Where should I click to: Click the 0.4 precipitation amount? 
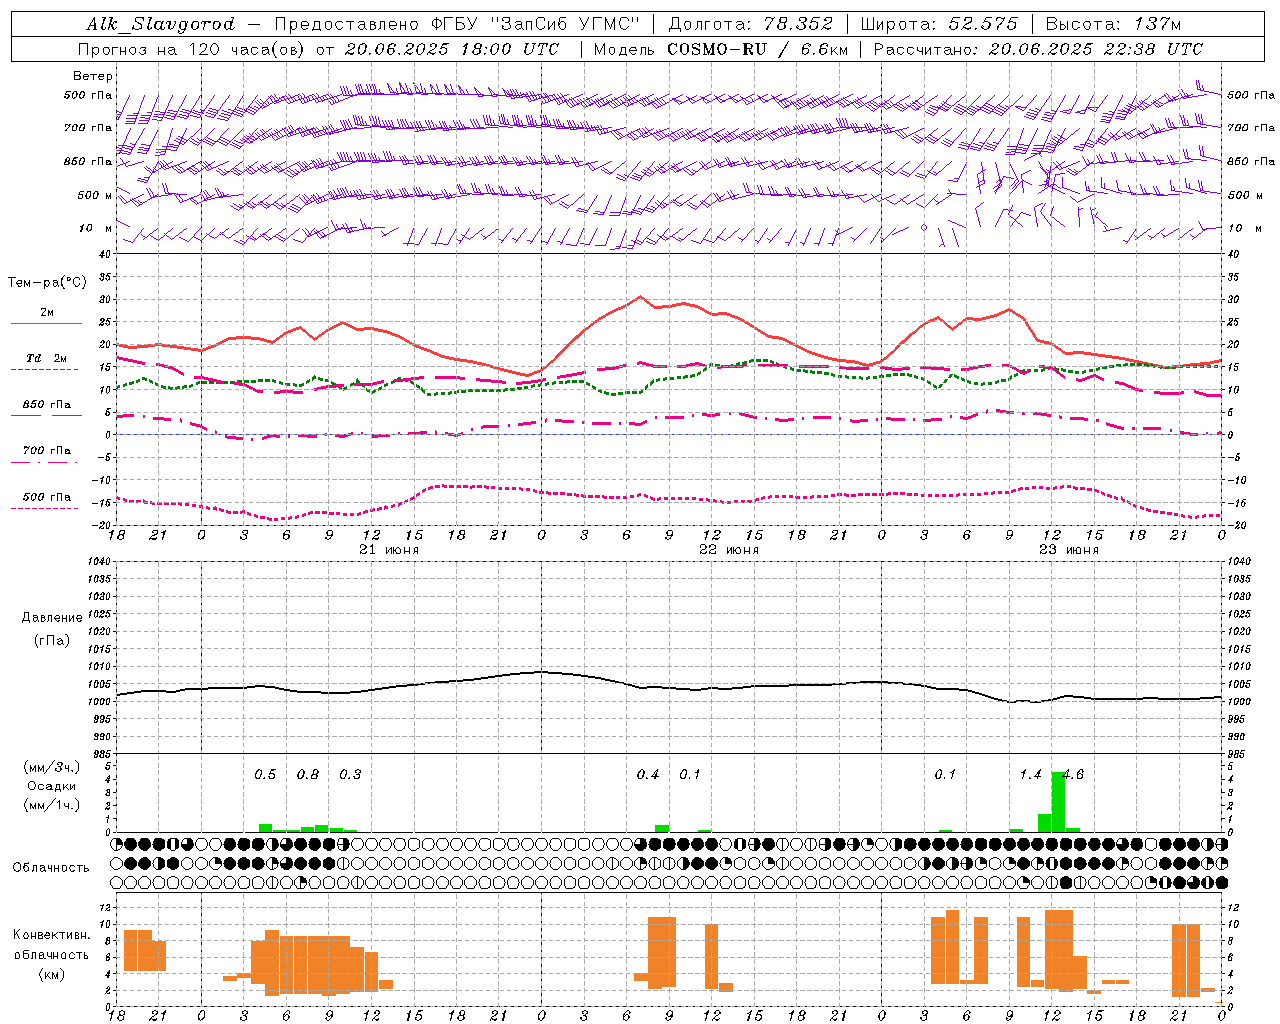pos(648,775)
